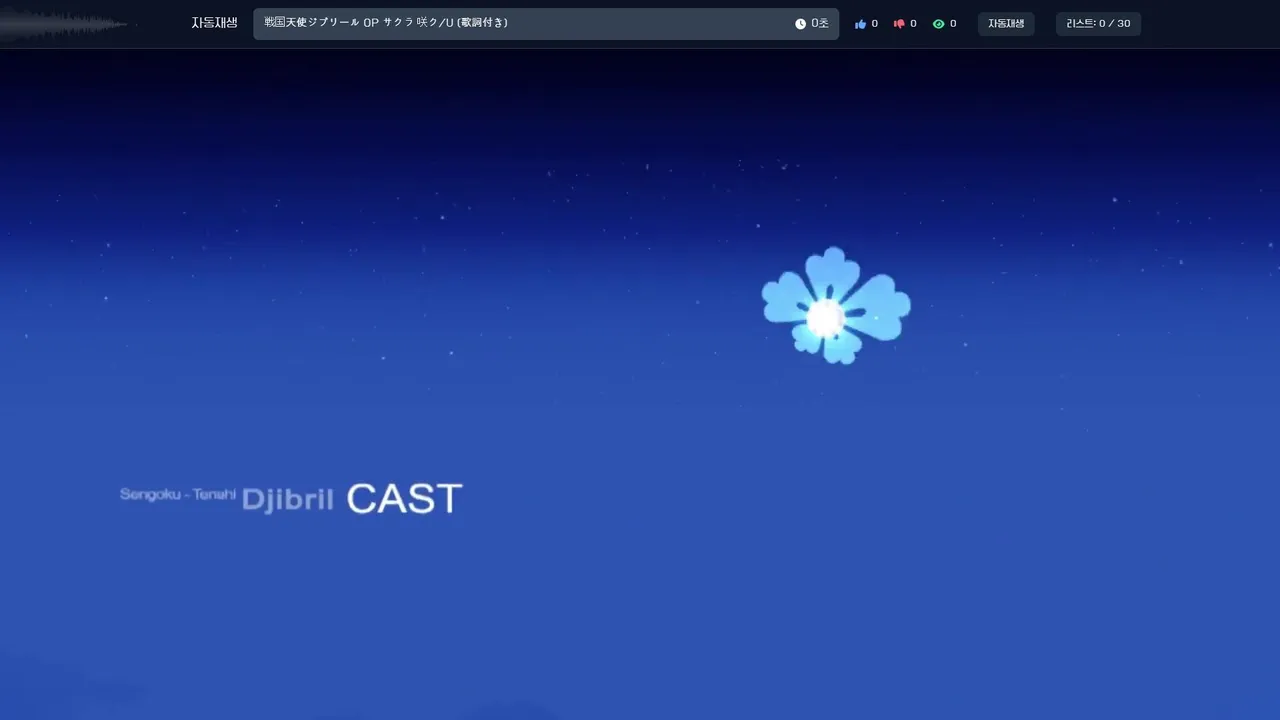Click the clock timer icon
Screen dimensions: 1280x720
click(x=800, y=24)
